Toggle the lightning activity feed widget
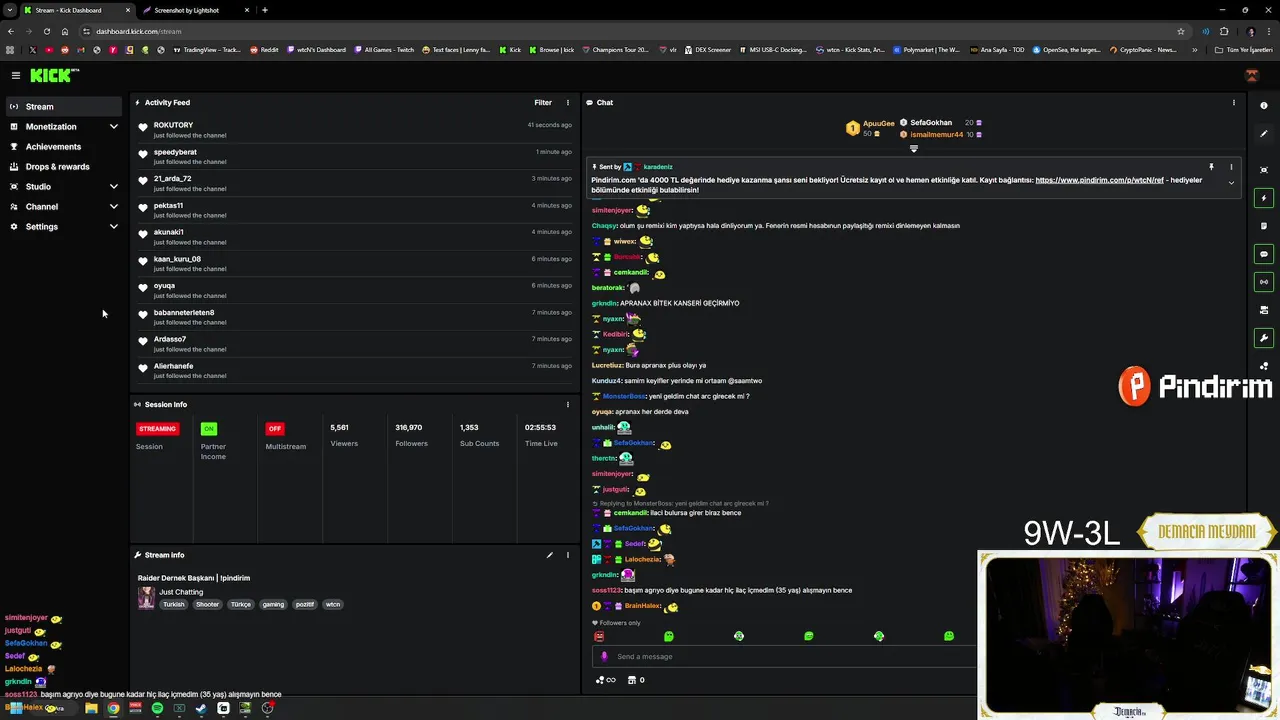This screenshot has width=1280, height=720. coord(1264,198)
